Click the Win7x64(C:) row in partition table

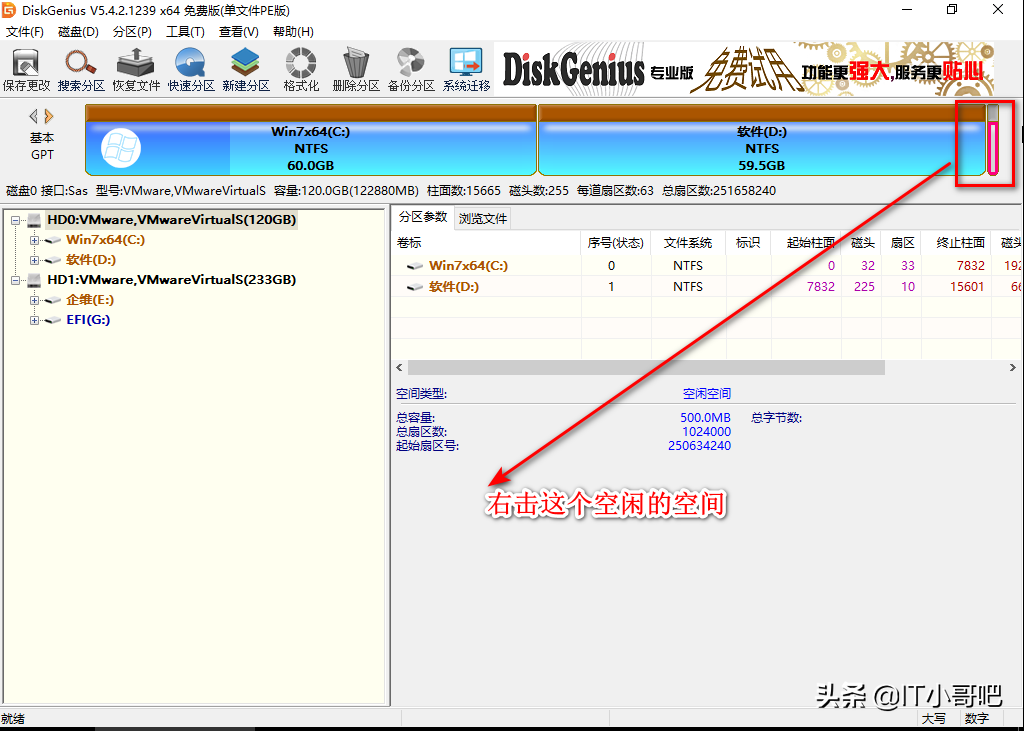707,265
